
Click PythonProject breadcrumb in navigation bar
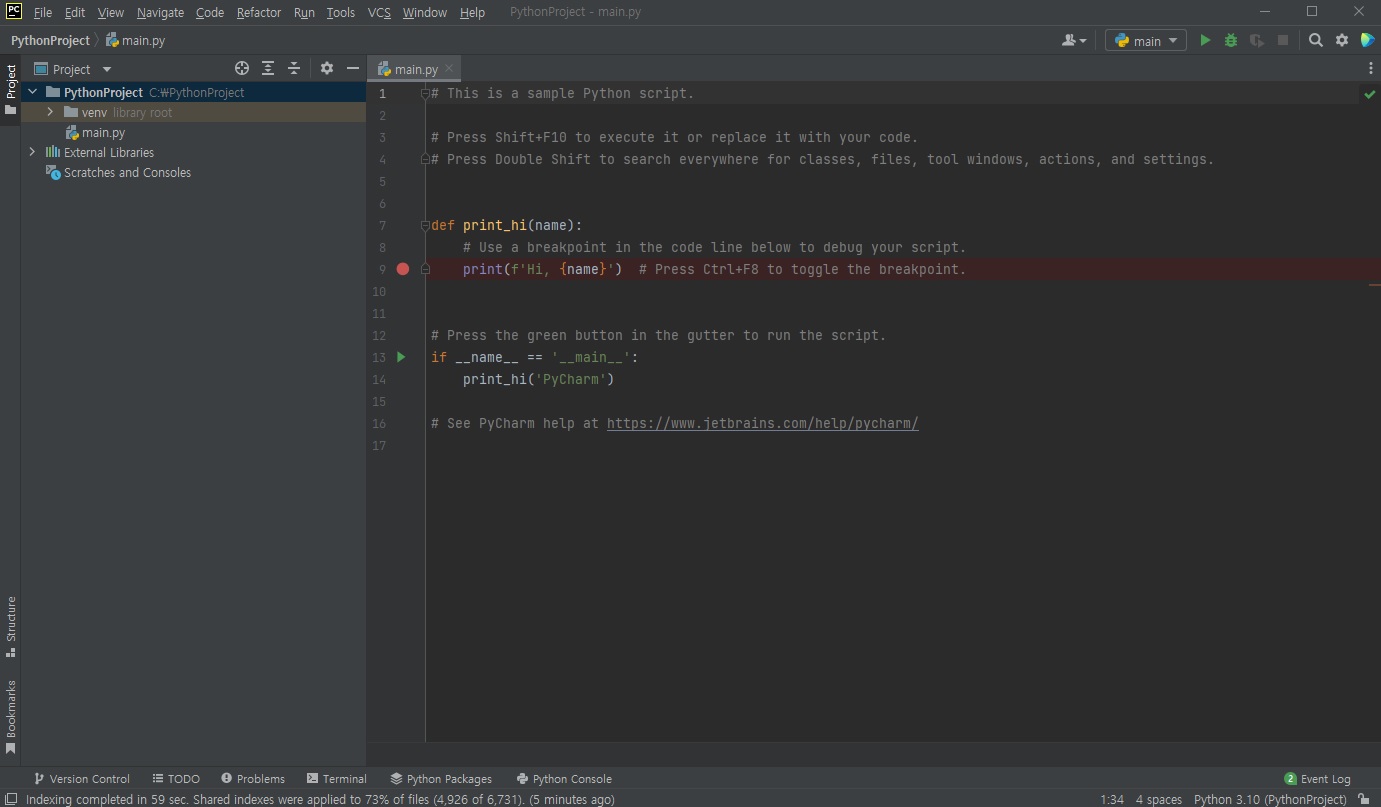click(50, 41)
